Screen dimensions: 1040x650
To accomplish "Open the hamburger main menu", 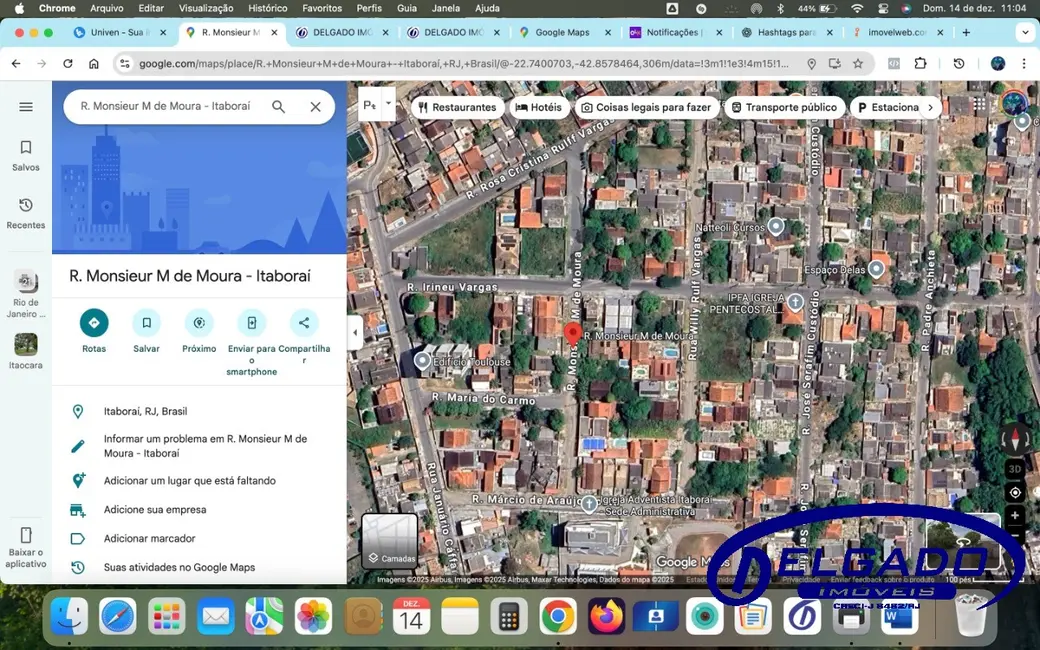I will pos(26,107).
